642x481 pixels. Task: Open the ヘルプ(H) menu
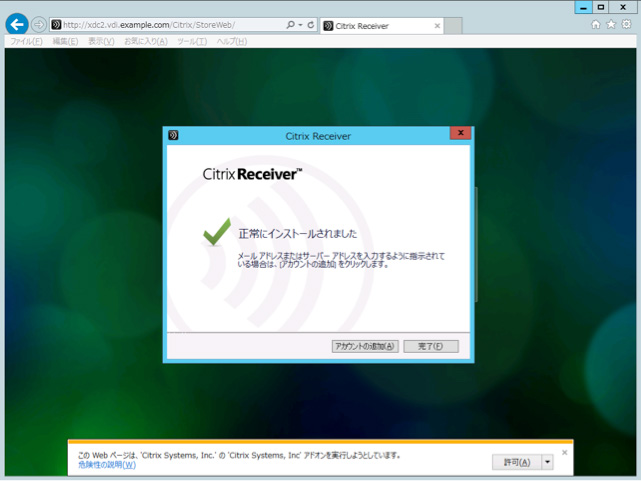(x=232, y=41)
